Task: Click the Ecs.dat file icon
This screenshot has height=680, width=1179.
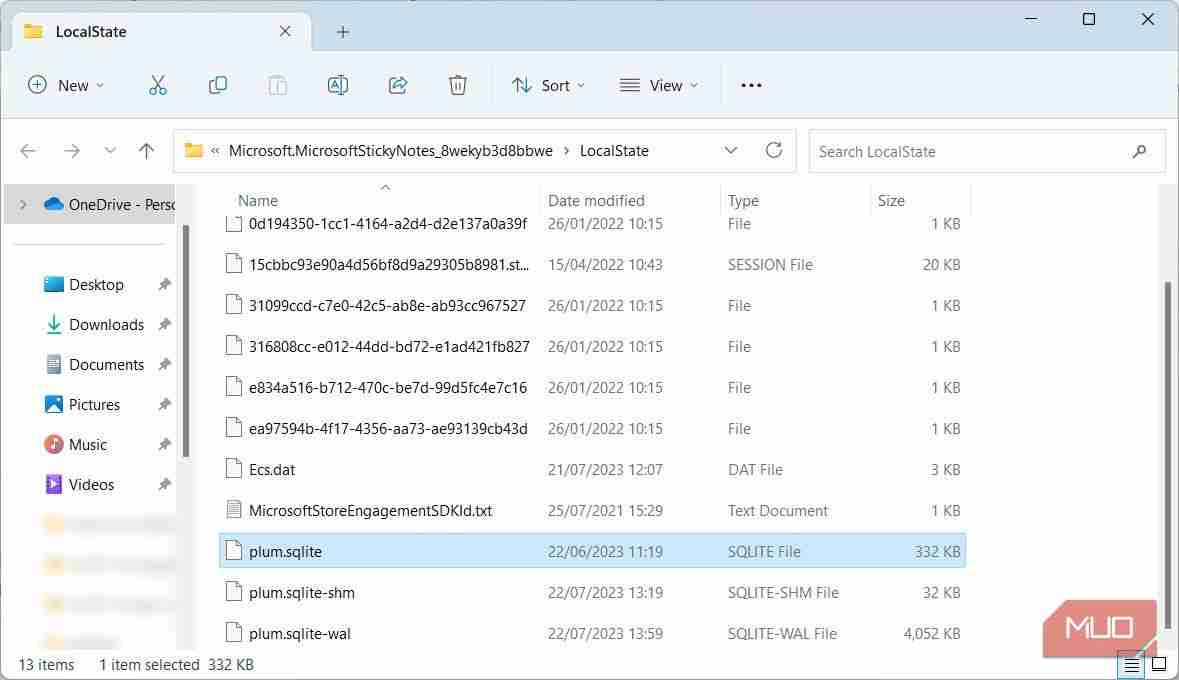Action: click(234, 469)
